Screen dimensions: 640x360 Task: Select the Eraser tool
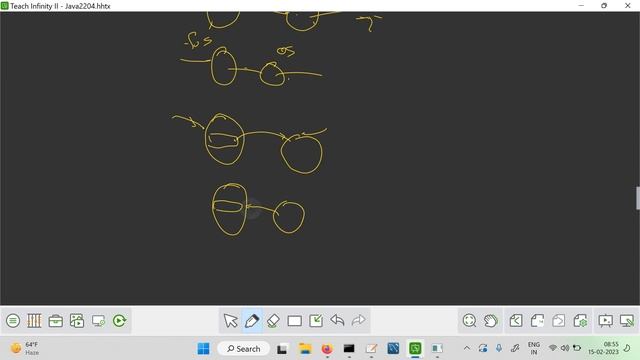tap(273, 321)
